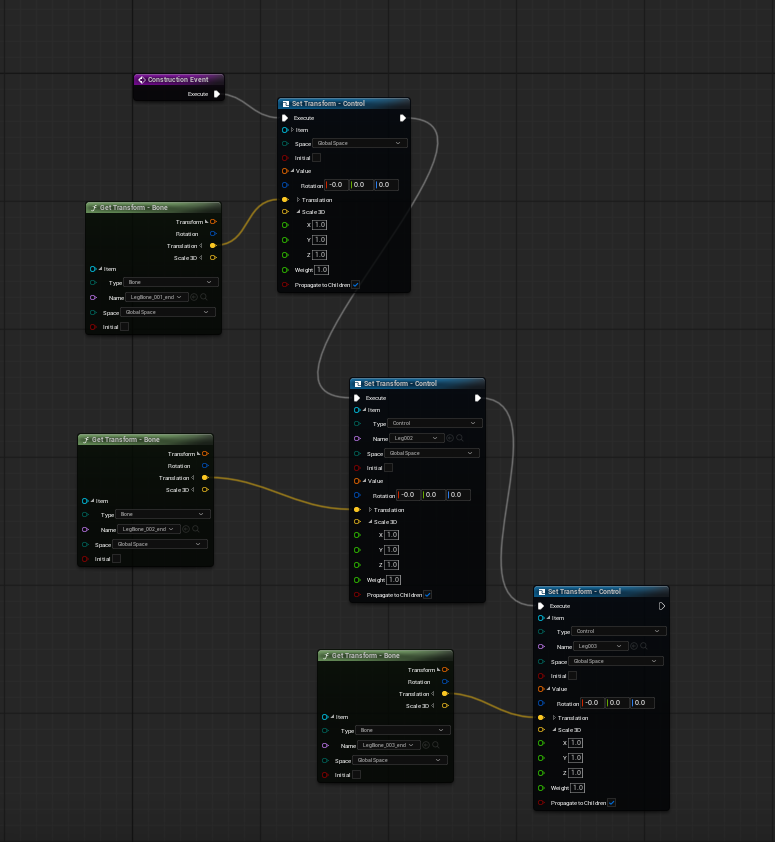Screen dimensions: 775x842
Task: Expand Translation on the topmost Set Transform node
Action: tap(298, 200)
